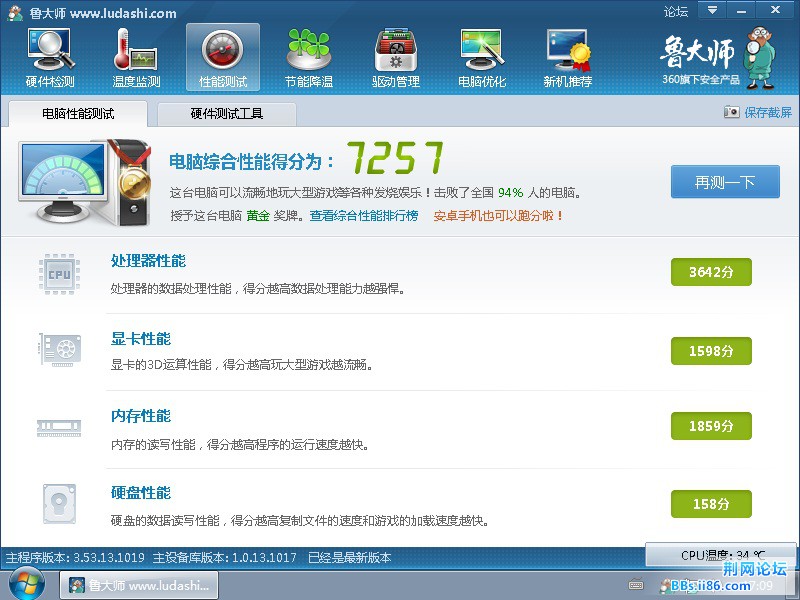Open the title bar dropdown menu arrow

(x=712, y=10)
